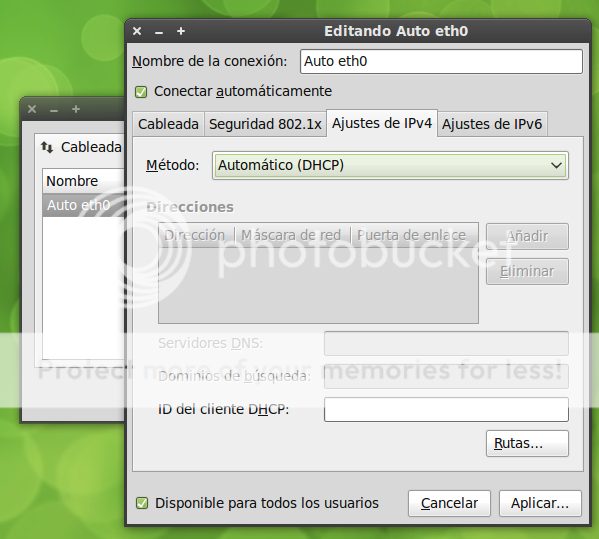Minimize the Editando Auto eth0 dialog
Image resolution: width=599 pixels, height=539 pixels.
pos(159,32)
